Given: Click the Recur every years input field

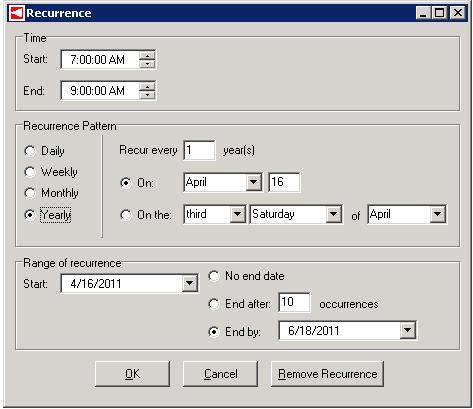Looking at the screenshot, I should coord(199,150).
